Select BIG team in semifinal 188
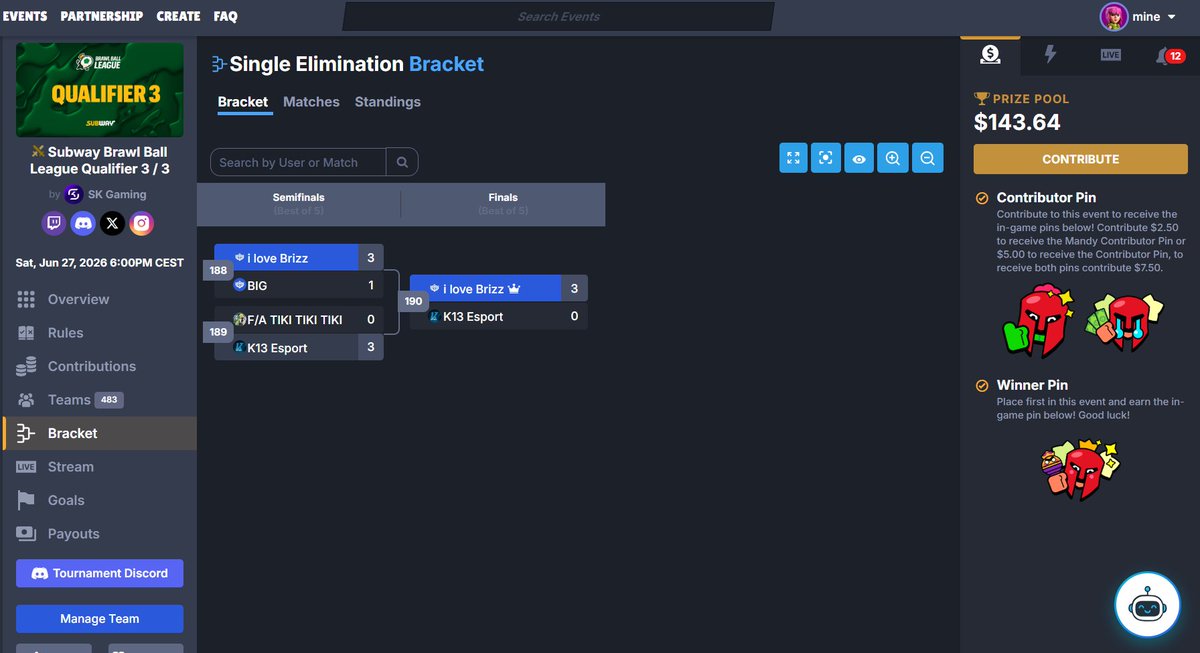The width and height of the screenshot is (1200, 653). (299, 285)
